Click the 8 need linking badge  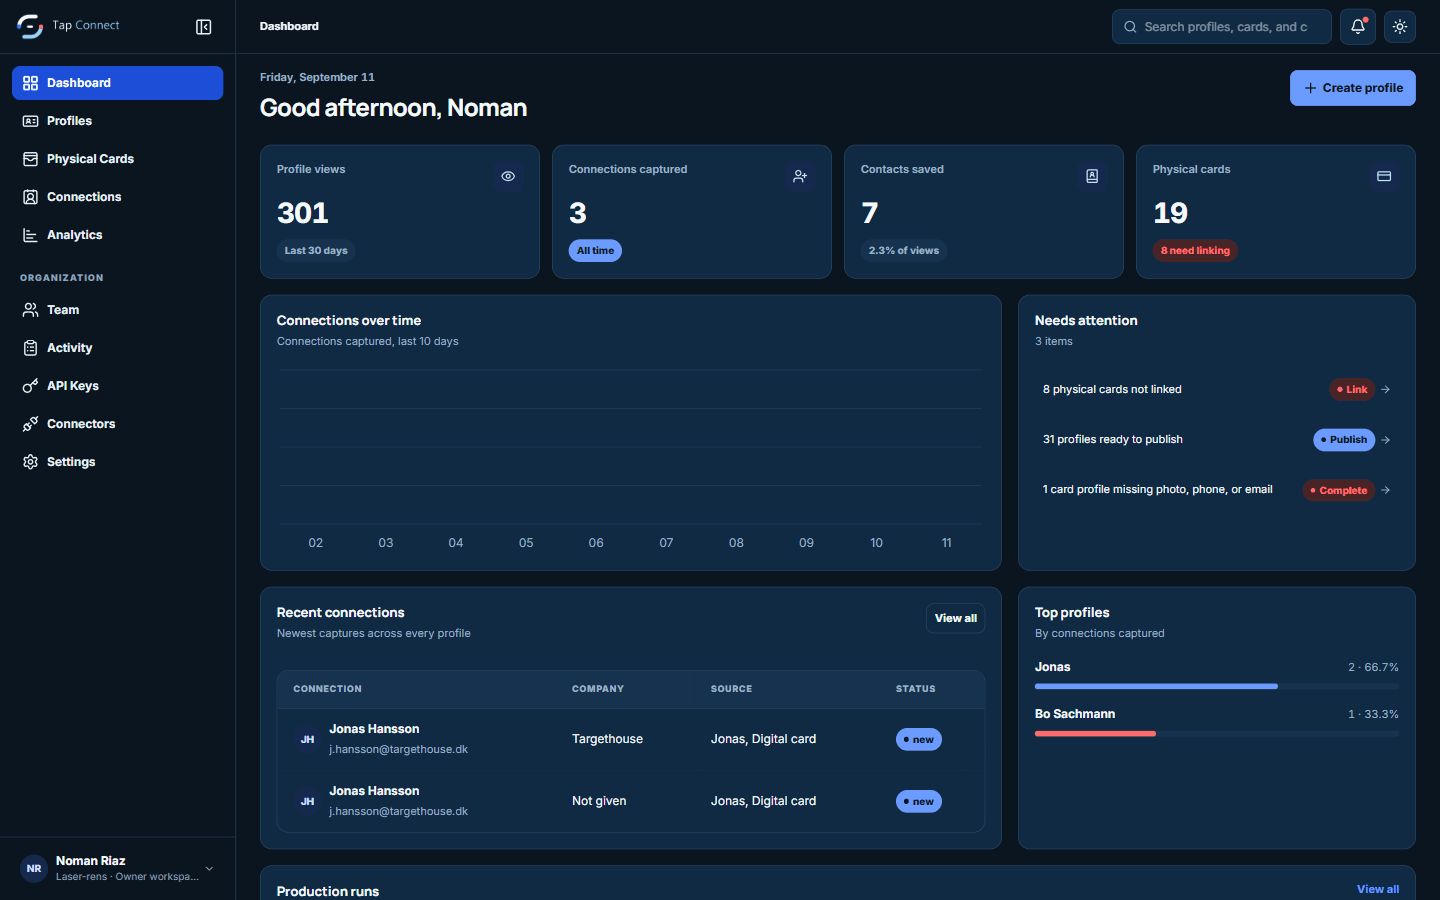(1195, 251)
